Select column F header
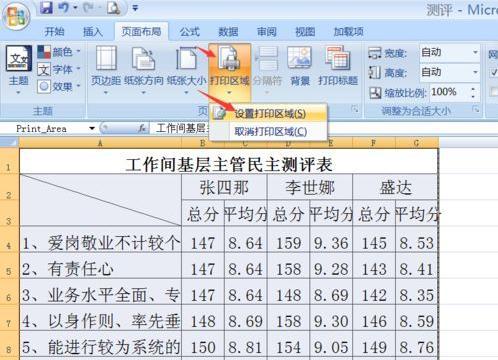Screen dimensions: 498x360 pyautogui.click(x=374, y=143)
